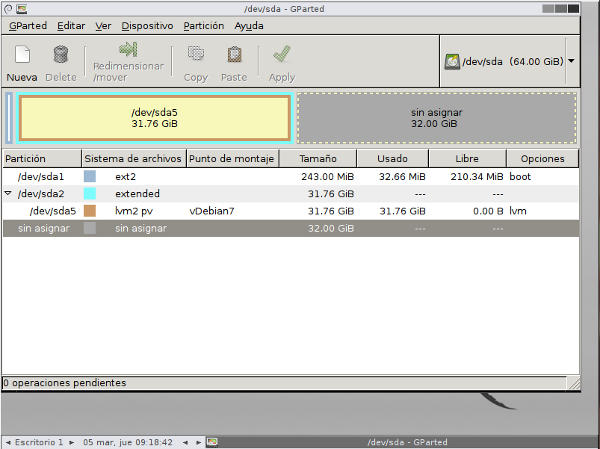Image resolution: width=600 pixels, height=449 pixels.
Task: Click the taskbar clock 05 mar, jue
Action: click(128, 442)
